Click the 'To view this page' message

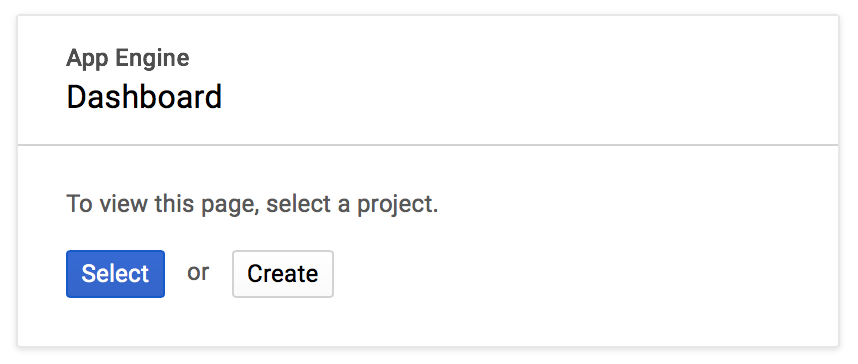click(x=252, y=205)
